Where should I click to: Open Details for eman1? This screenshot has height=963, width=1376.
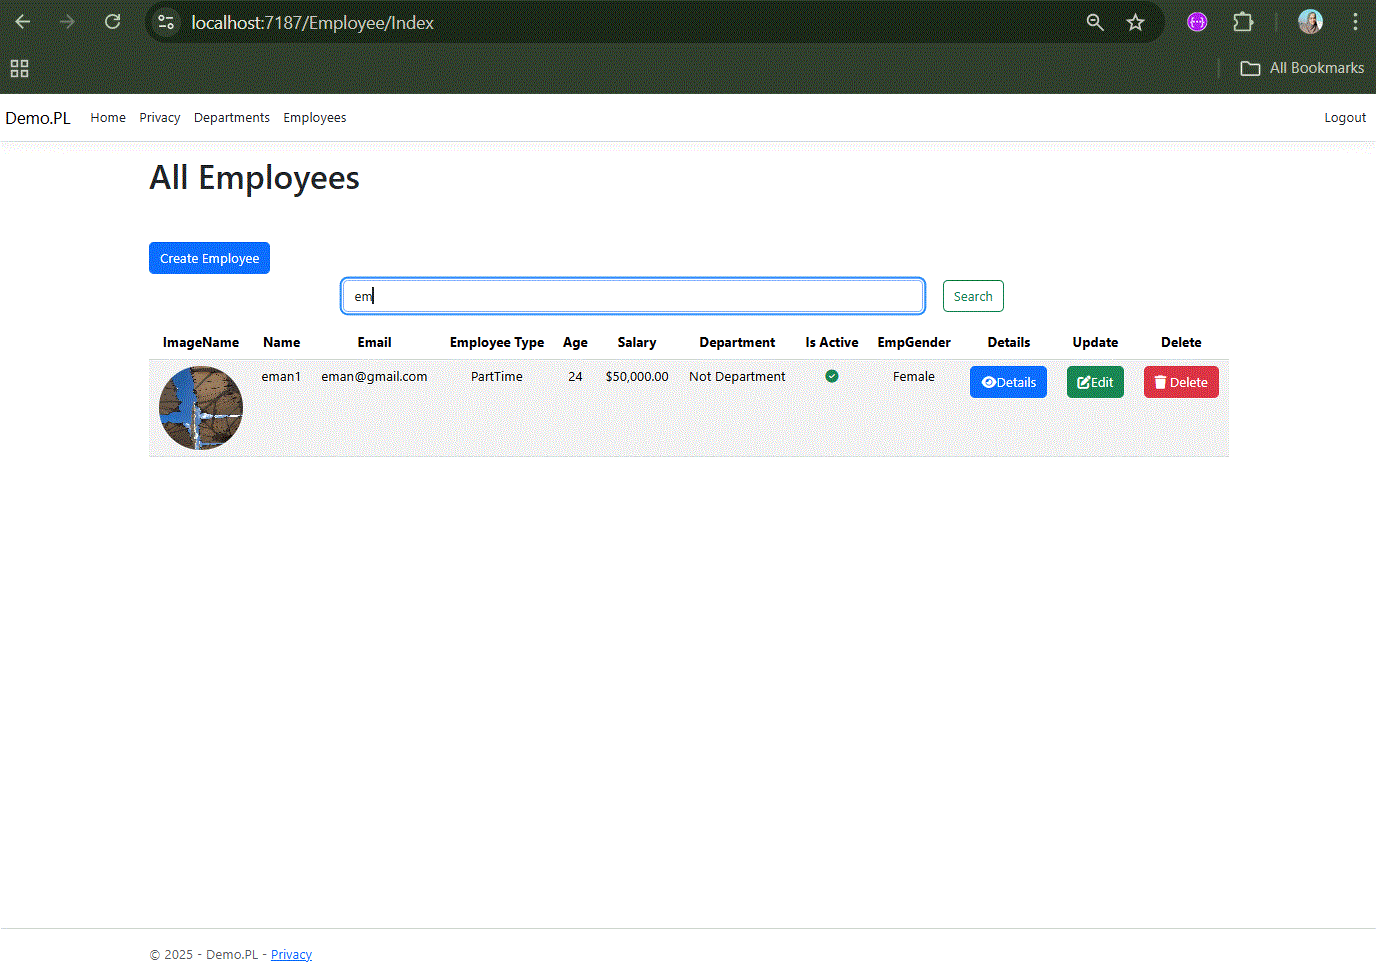1008,382
